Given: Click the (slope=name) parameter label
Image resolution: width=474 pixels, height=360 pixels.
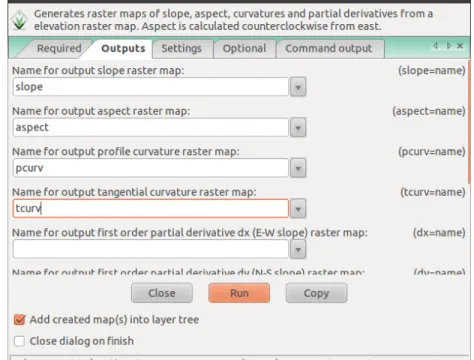Looking at the screenshot, I should [x=431, y=70].
